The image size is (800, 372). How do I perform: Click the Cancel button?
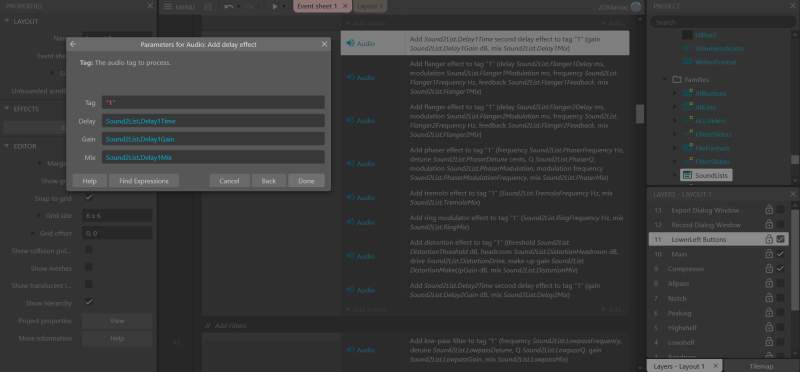pos(230,181)
